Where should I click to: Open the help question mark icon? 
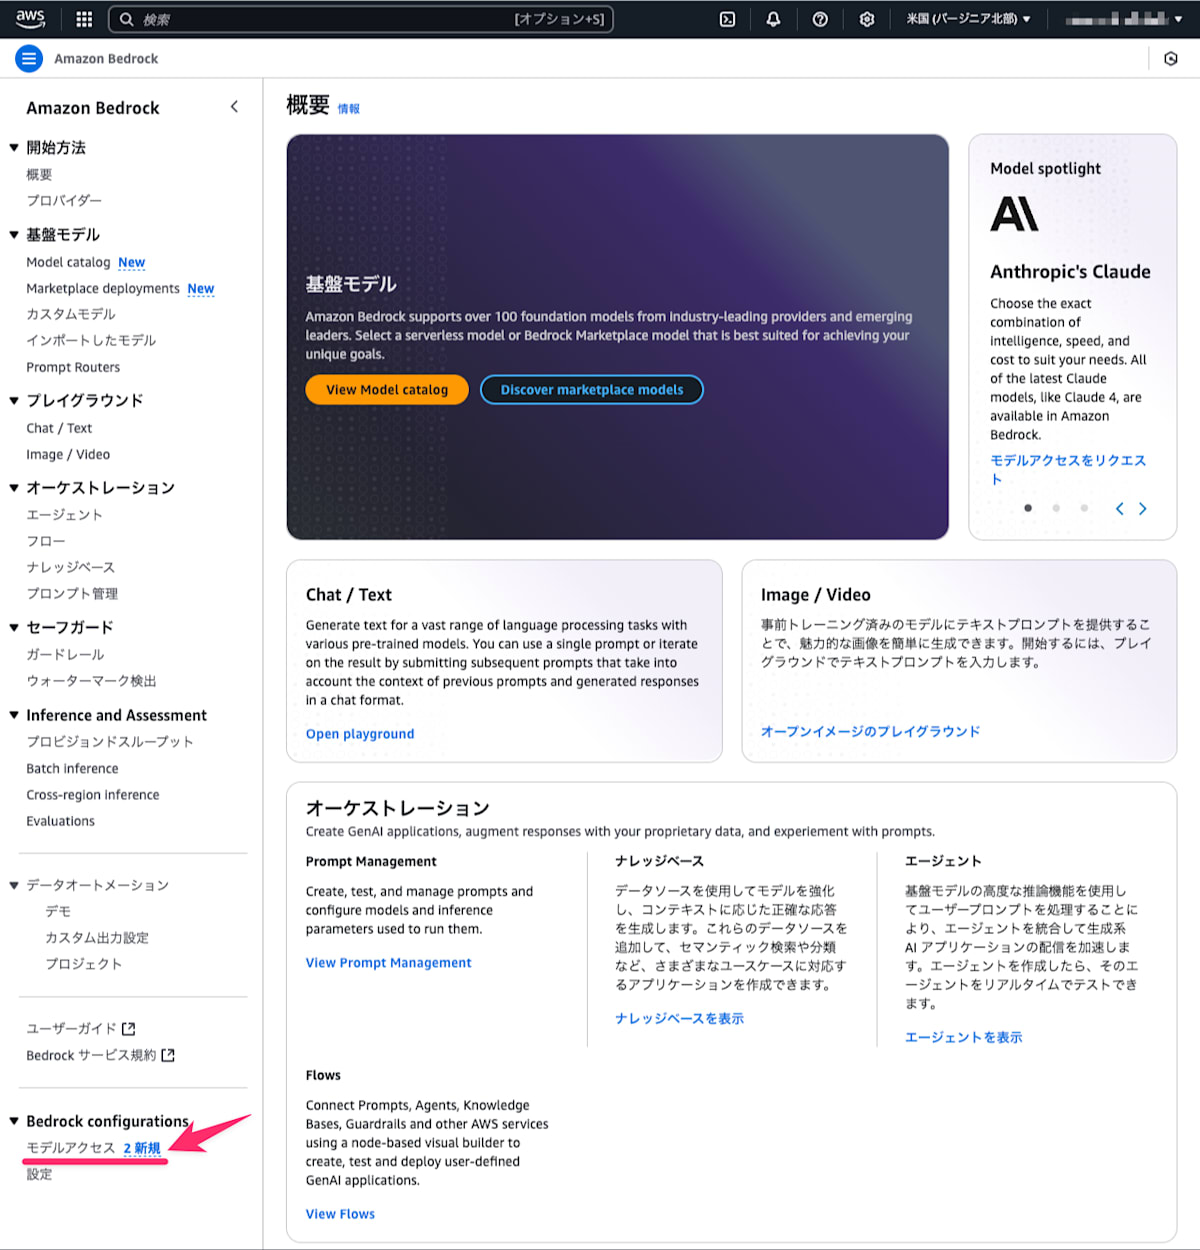point(820,19)
